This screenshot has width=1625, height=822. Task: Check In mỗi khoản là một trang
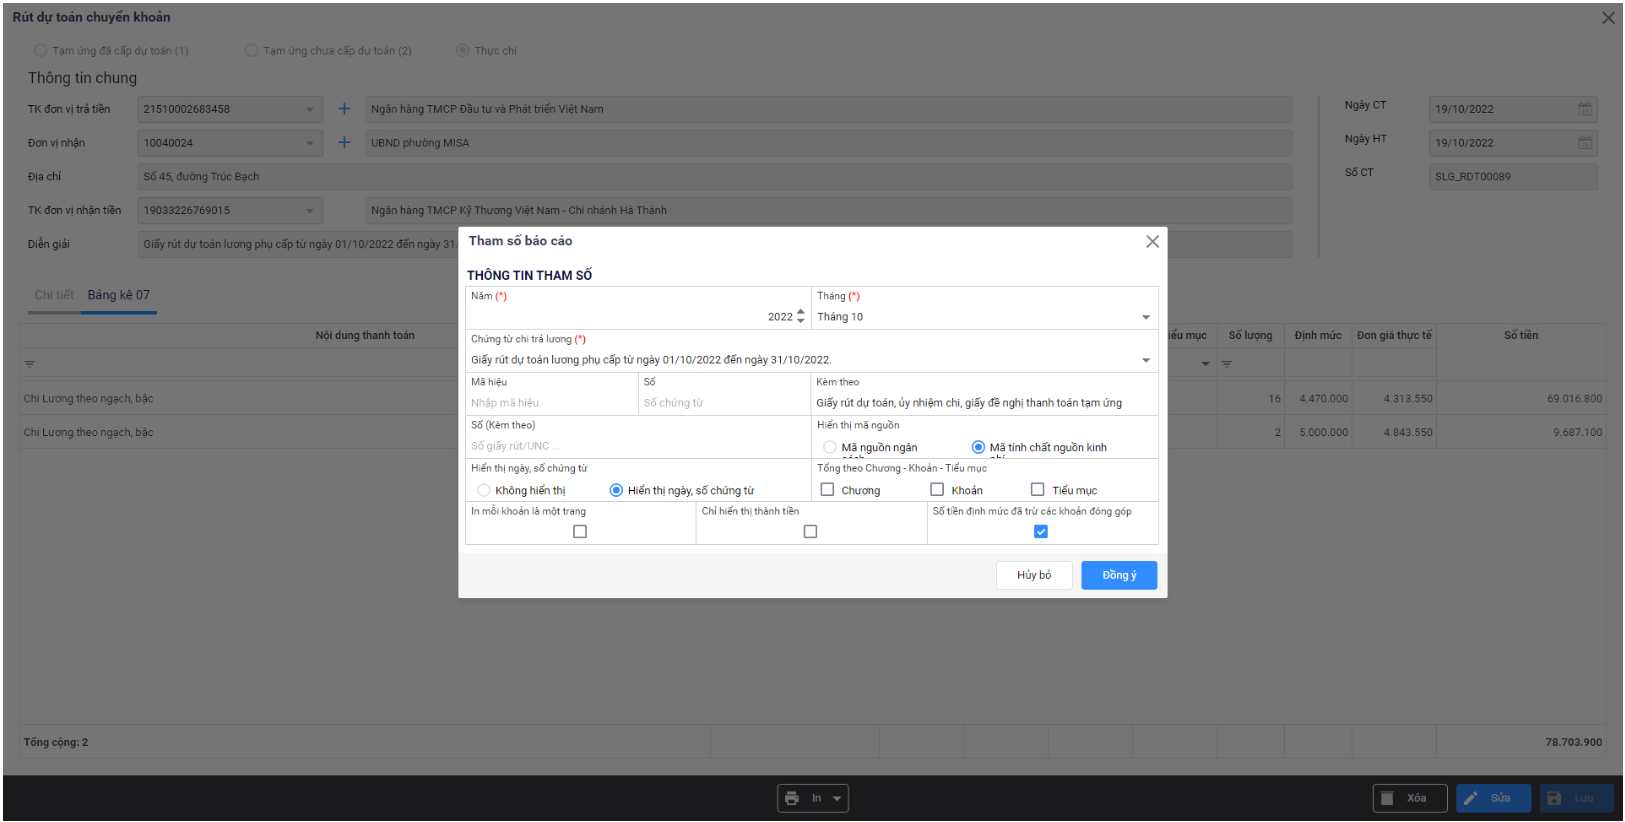click(x=580, y=531)
